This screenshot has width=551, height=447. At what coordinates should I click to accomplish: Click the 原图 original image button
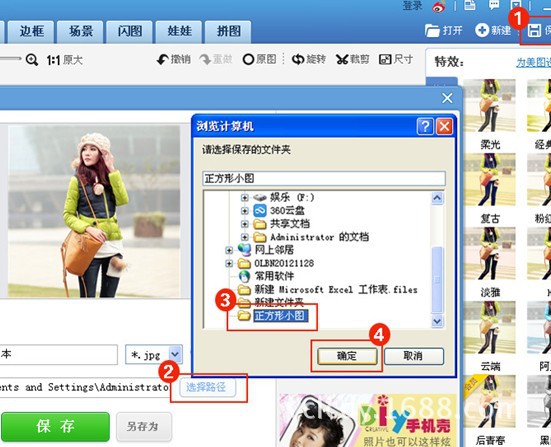tap(259, 59)
